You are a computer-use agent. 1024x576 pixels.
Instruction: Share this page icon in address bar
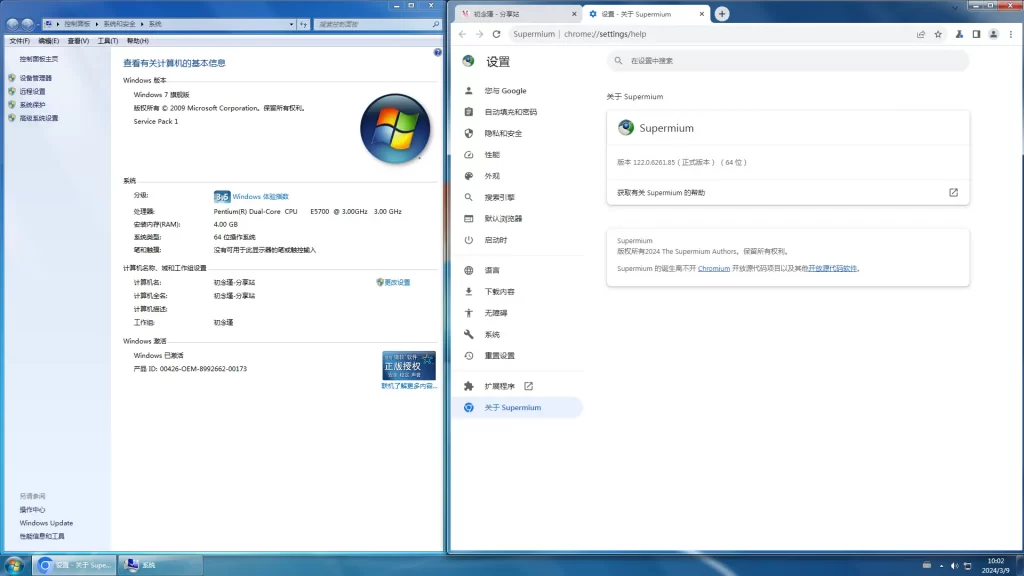[921, 34]
